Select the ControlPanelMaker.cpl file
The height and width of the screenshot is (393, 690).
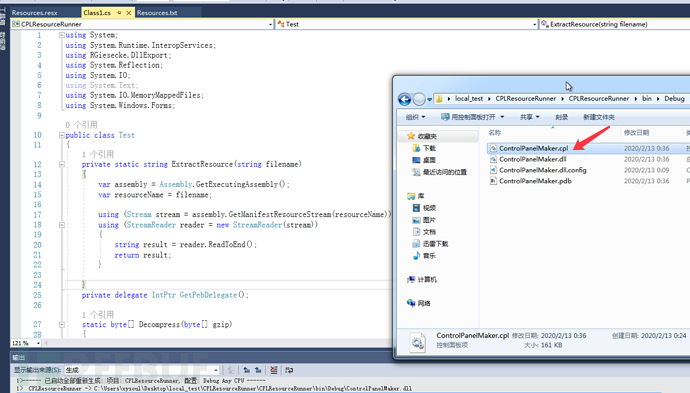click(x=533, y=148)
